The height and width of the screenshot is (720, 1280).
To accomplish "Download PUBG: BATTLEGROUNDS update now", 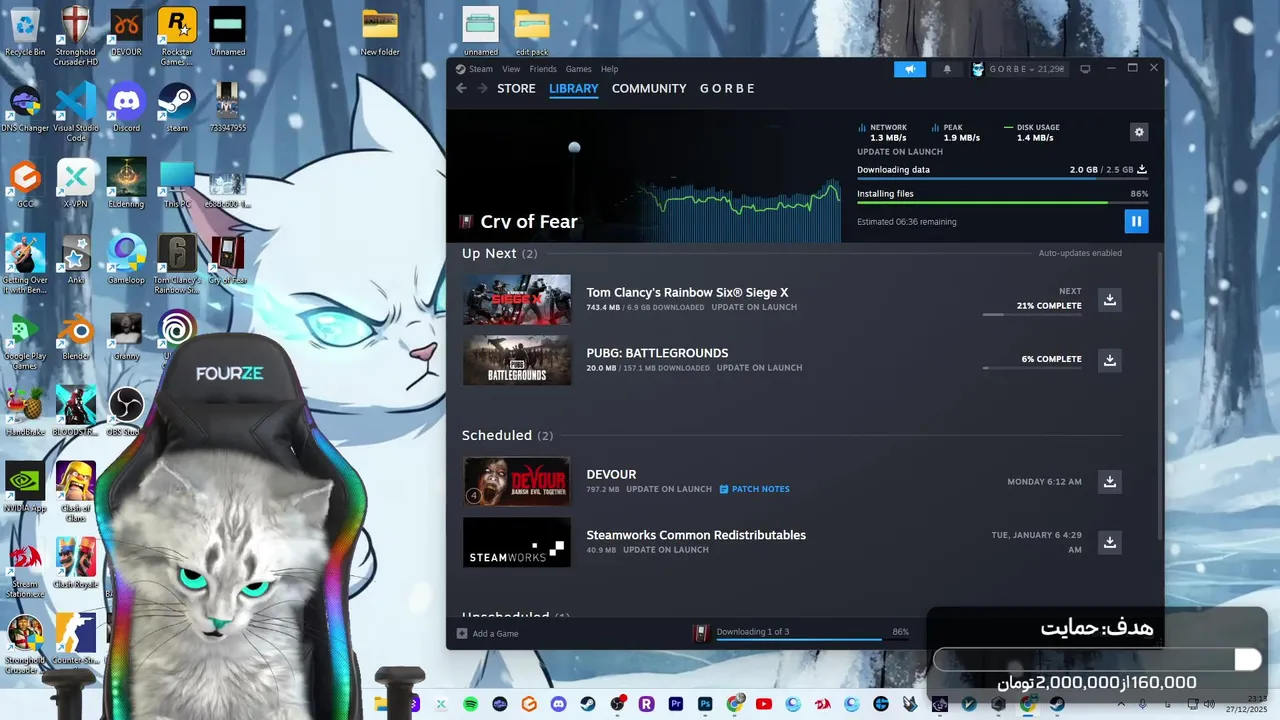I will point(1109,360).
